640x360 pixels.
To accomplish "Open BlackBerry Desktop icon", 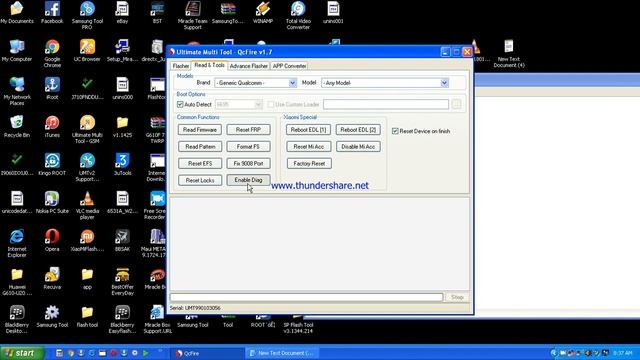I will 17,319.
